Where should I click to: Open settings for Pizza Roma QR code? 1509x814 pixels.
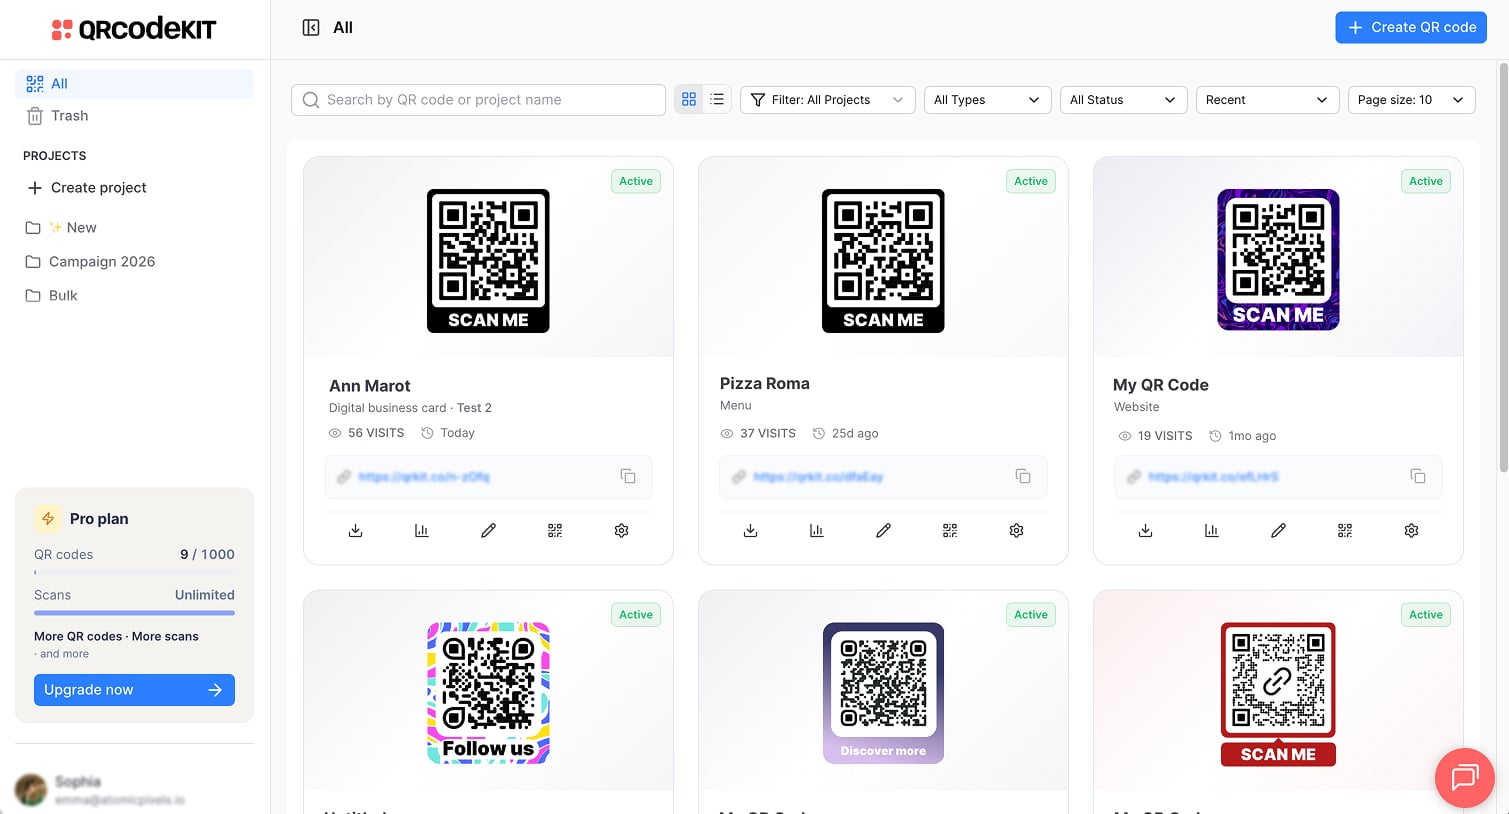[x=1016, y=531]
